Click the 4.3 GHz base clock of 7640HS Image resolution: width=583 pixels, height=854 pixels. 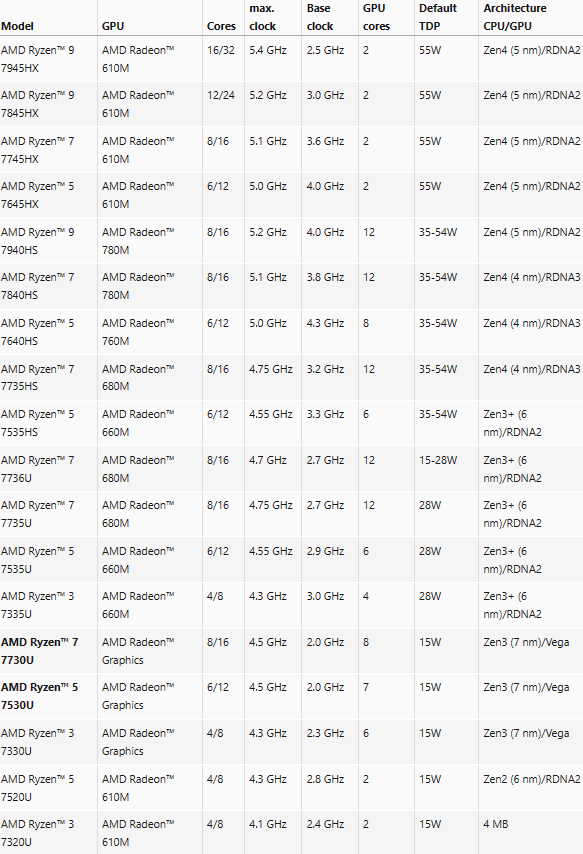point(325,323)
